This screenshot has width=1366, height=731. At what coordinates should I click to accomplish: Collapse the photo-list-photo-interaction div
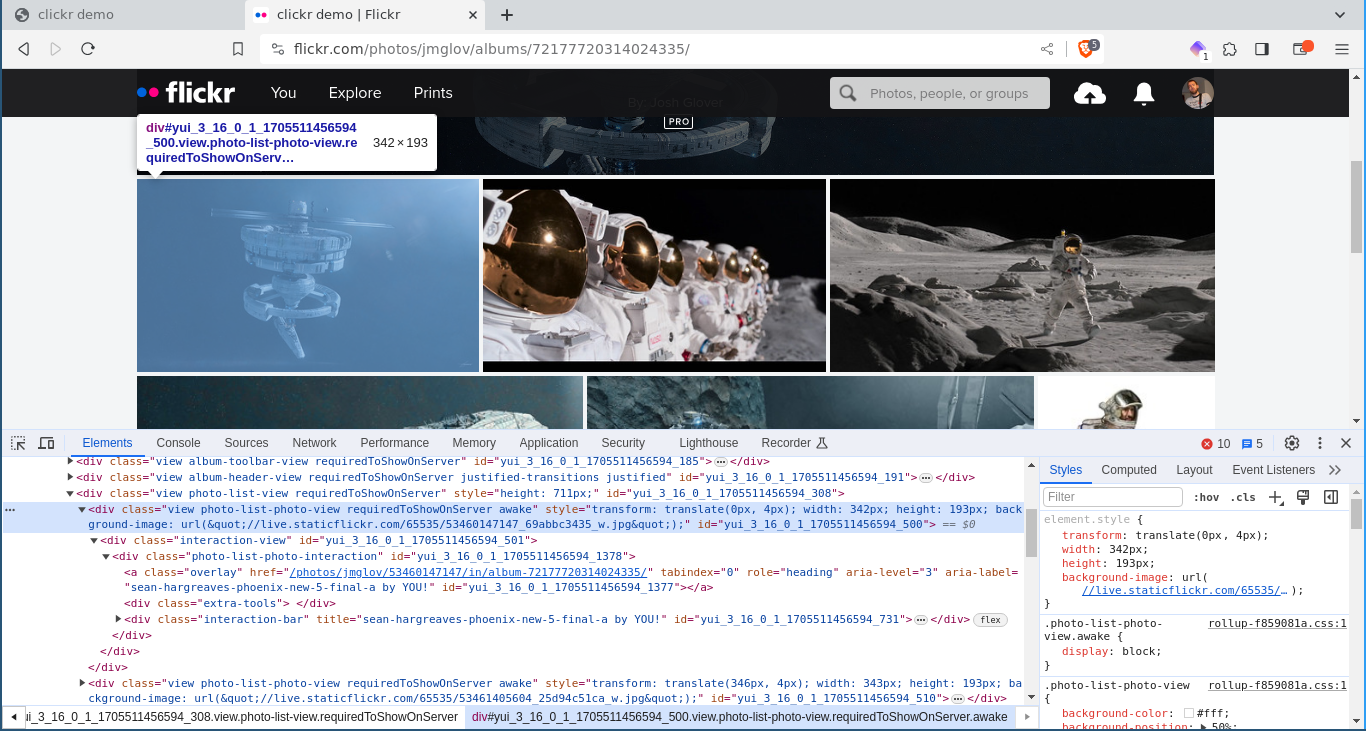click(106, 556)
